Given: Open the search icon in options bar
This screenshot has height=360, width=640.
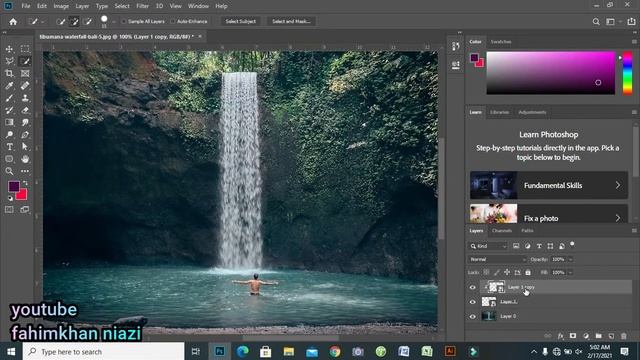Looking at the screenshot, I should (x=596, y=22).
